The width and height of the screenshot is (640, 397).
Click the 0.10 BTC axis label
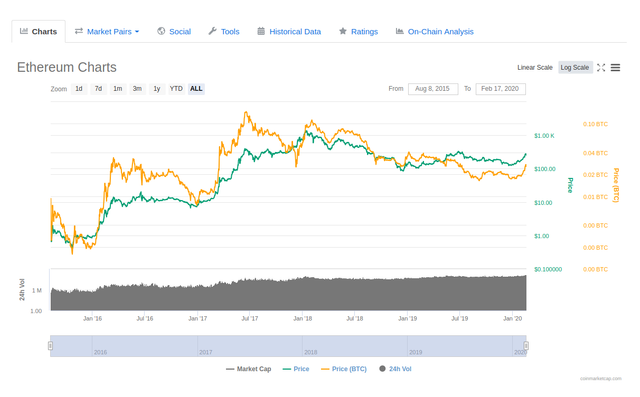coord(595,124)
